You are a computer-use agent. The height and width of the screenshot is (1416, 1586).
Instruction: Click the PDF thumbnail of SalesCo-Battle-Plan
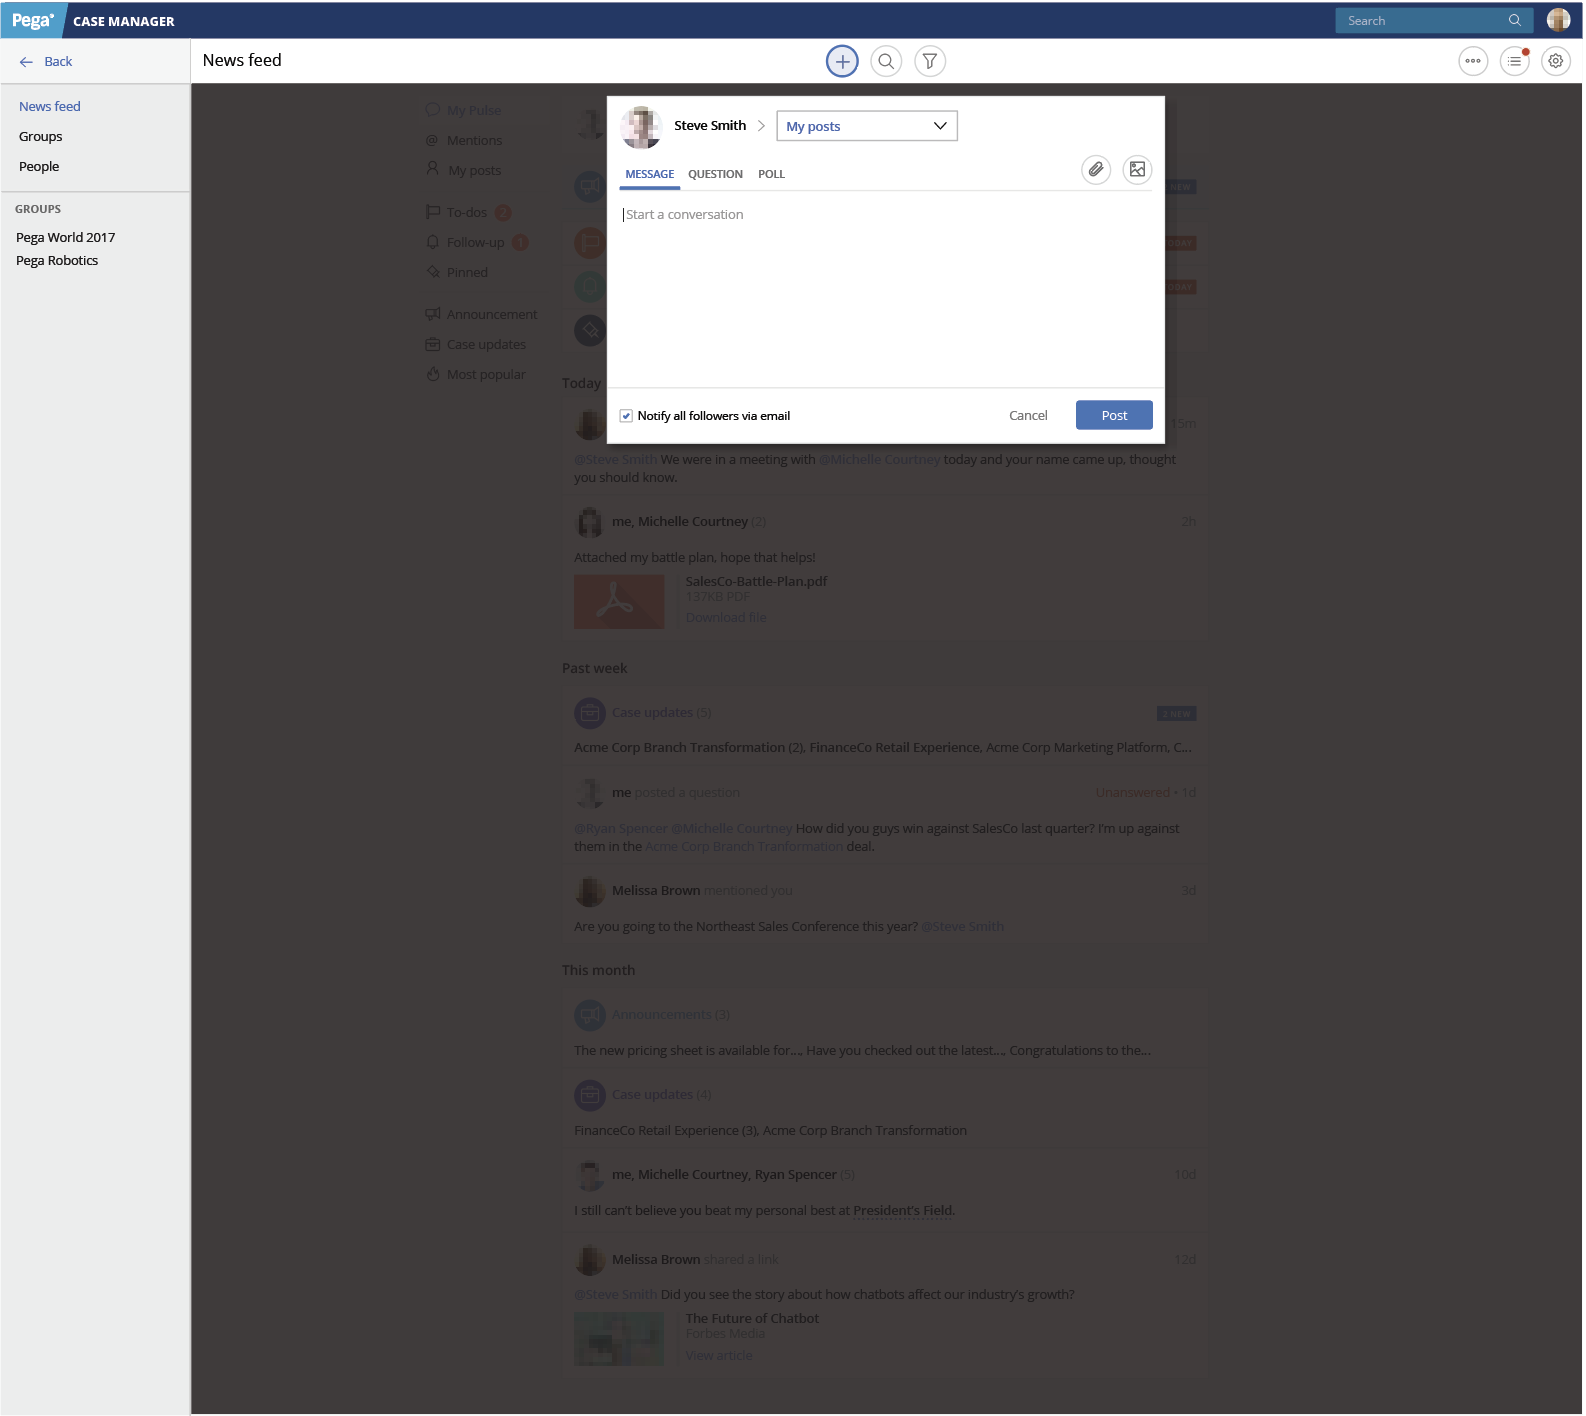coord(619,601)
